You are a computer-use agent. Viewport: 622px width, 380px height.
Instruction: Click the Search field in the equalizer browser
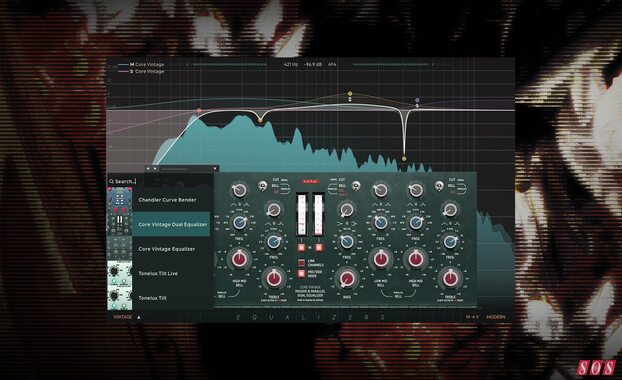pos(161,181)
